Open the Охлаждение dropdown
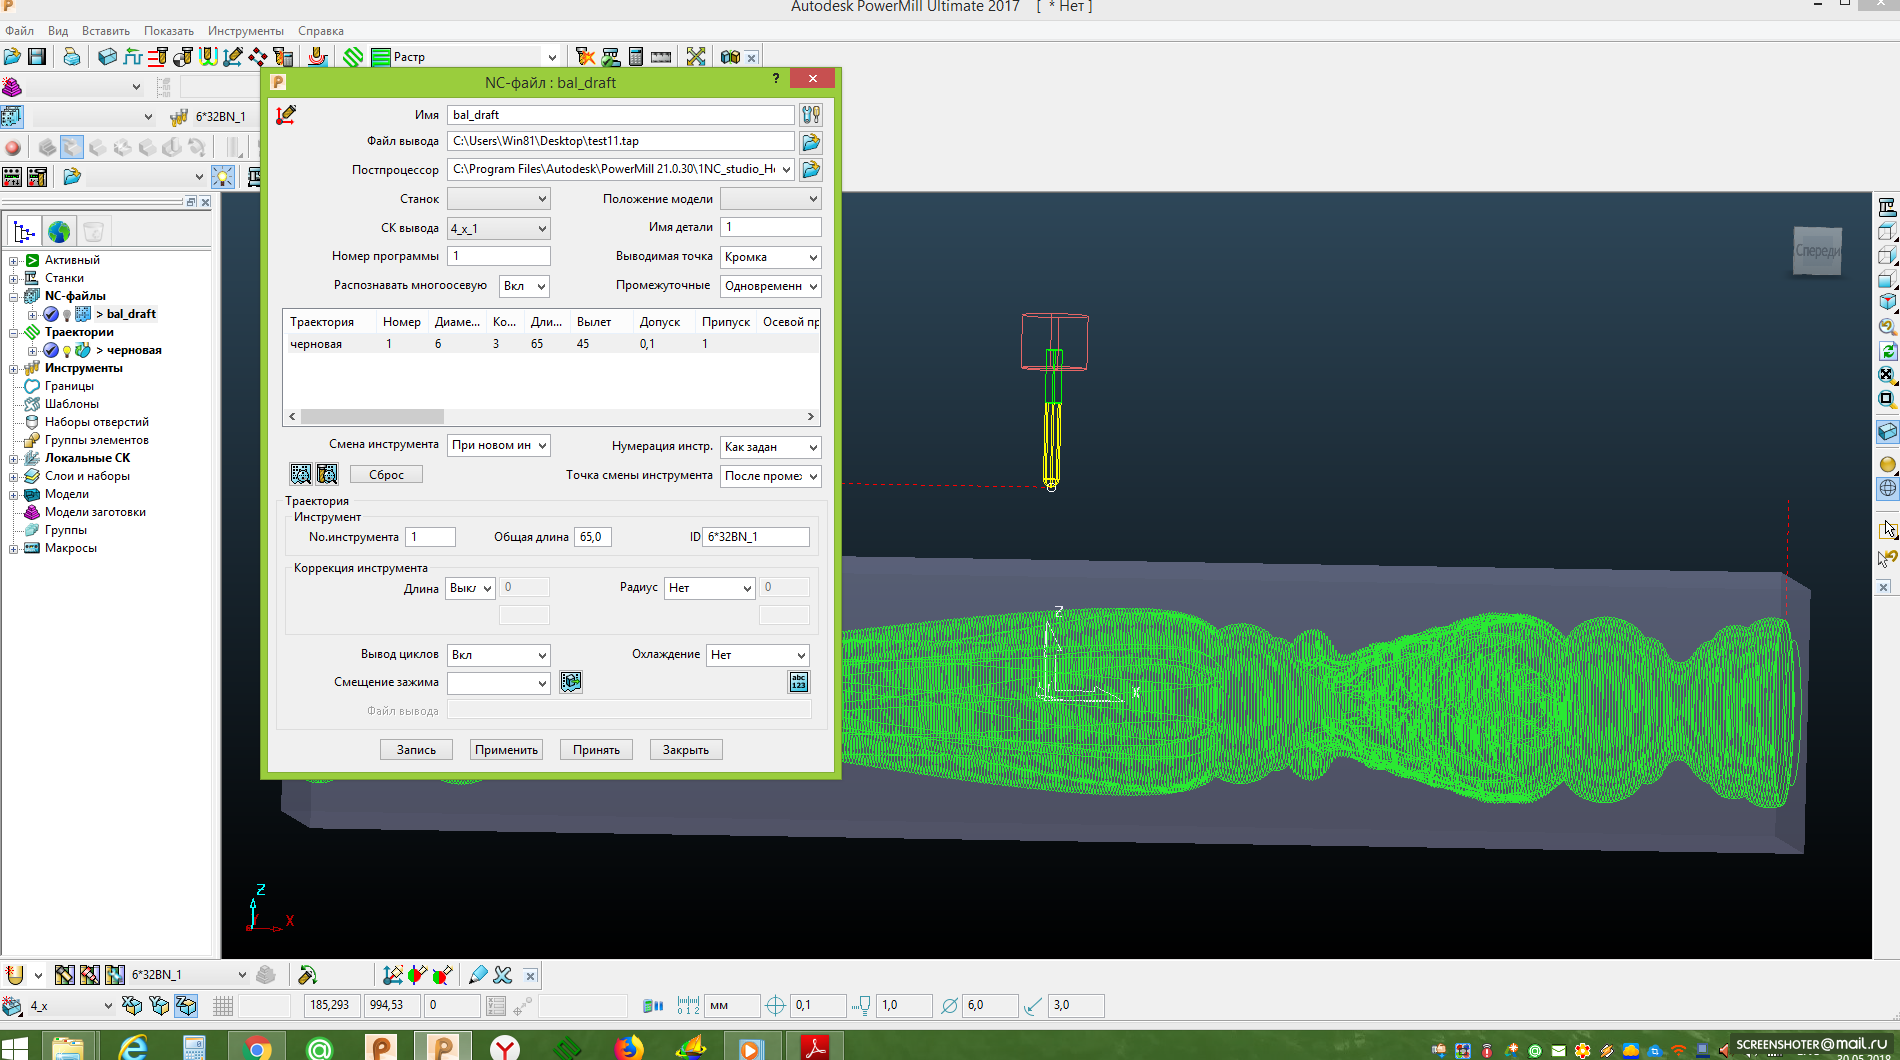The image size is (1900, 1060). point(757,655)
